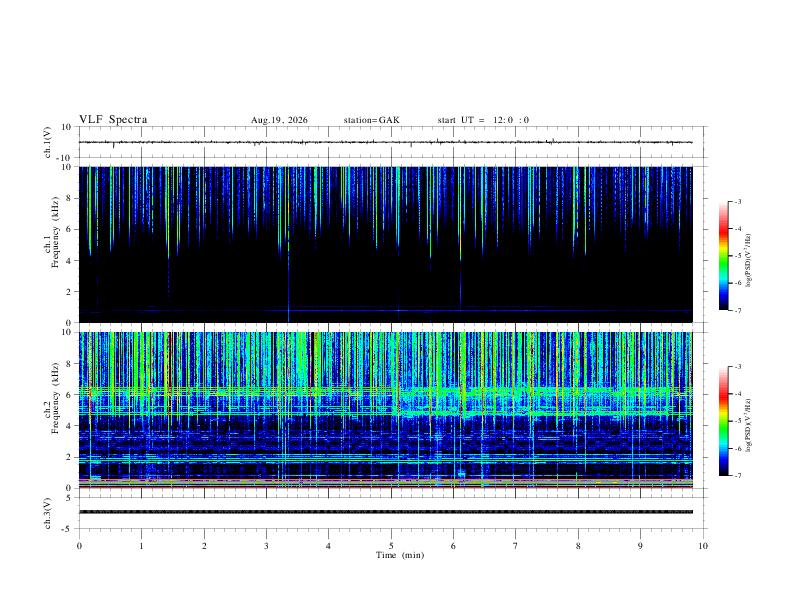Click the ch.1(V) axis label
792x612 pixels.
click(x=48, y=142)
